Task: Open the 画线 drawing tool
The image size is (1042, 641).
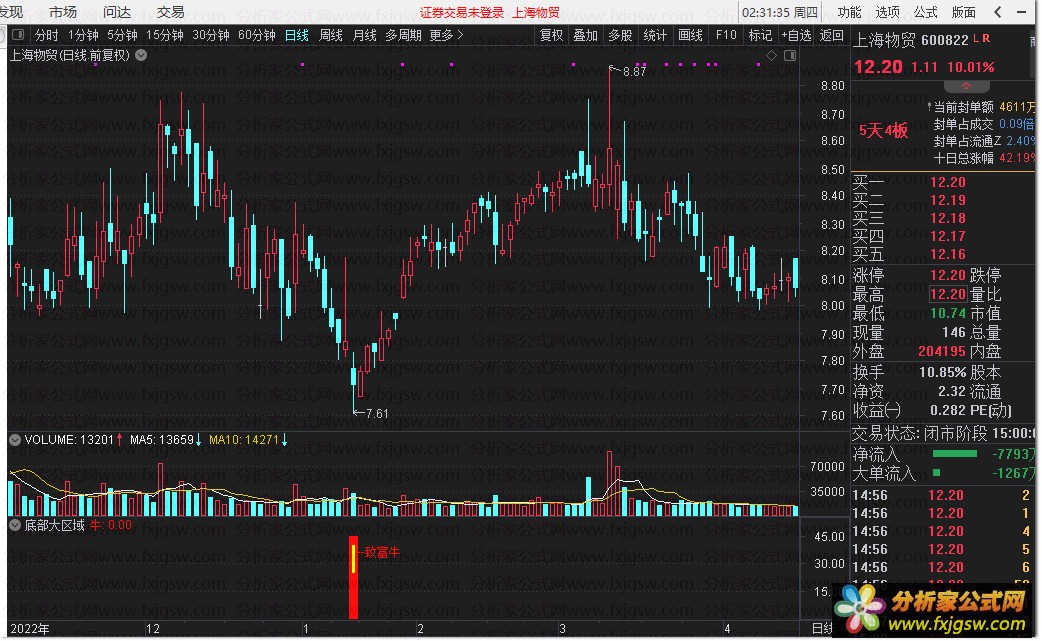Action: click(x=690, y=35)
